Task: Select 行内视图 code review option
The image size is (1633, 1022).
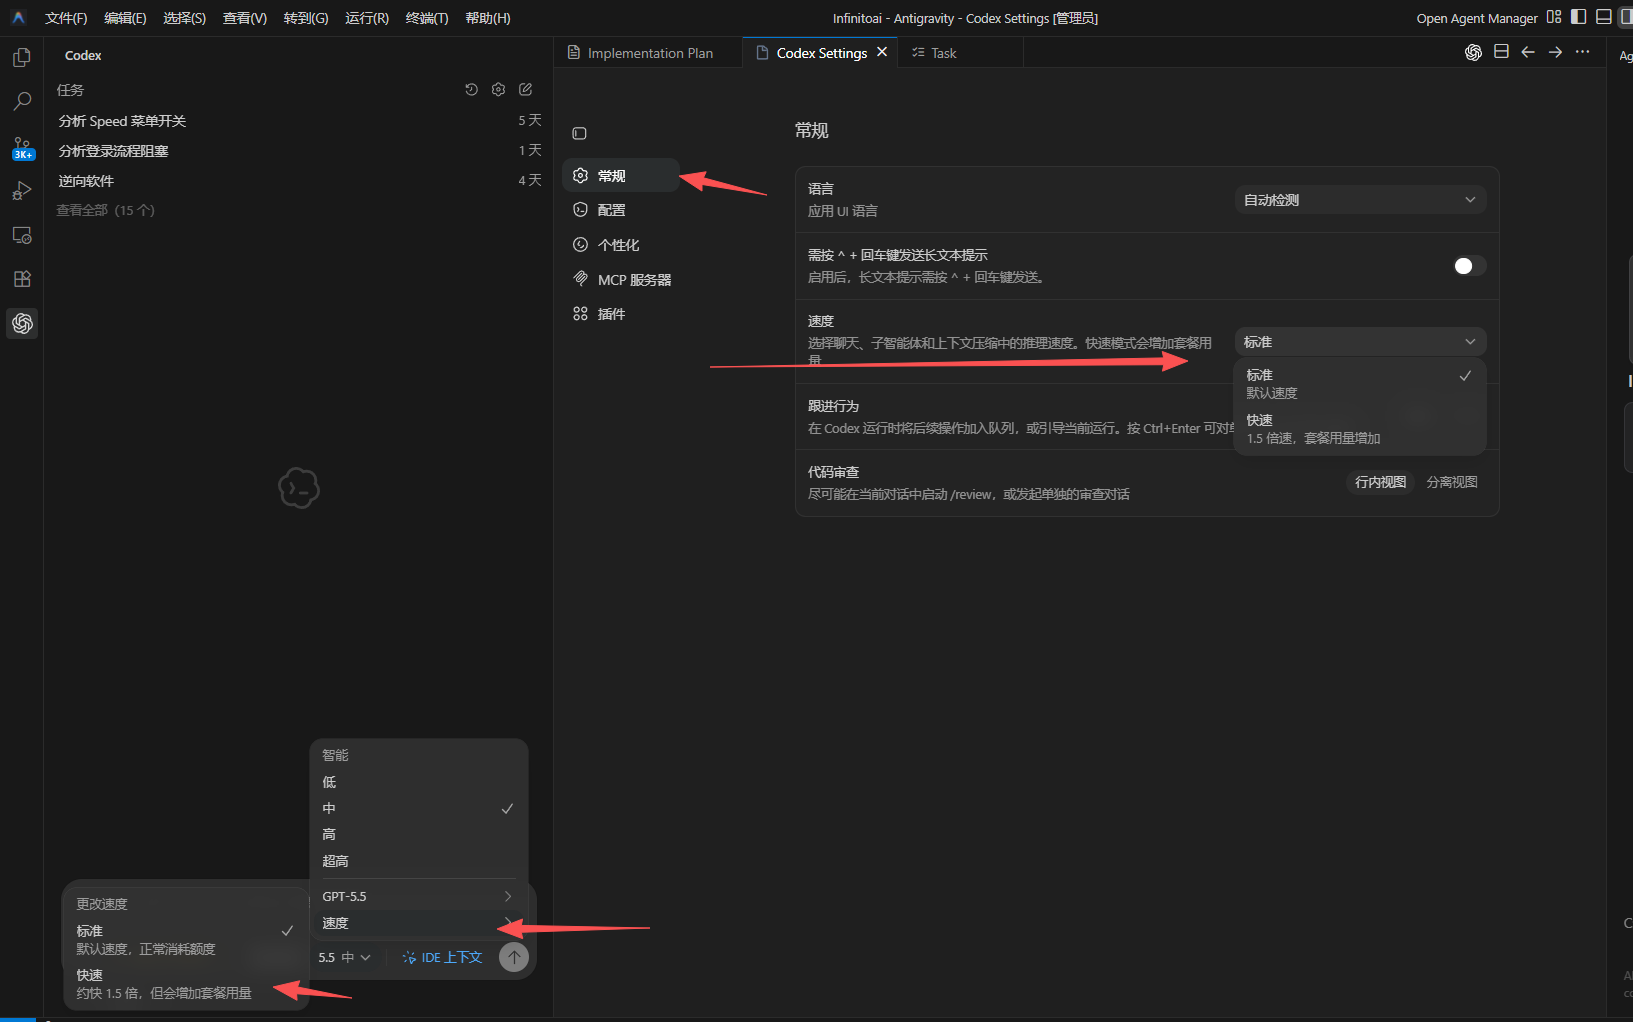Action: tap(1380, 482)
